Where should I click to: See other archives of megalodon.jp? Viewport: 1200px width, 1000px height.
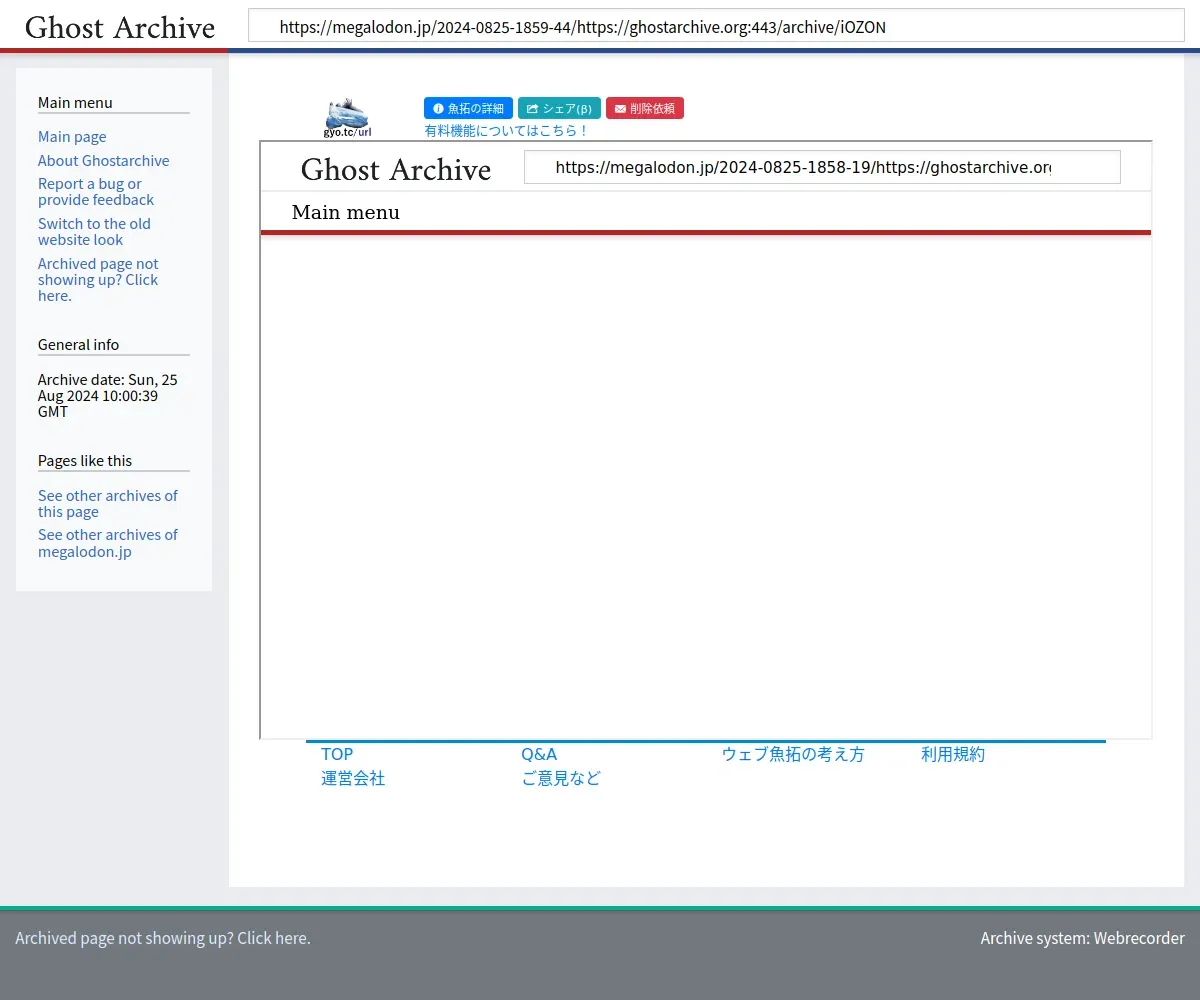coord(108,543)
